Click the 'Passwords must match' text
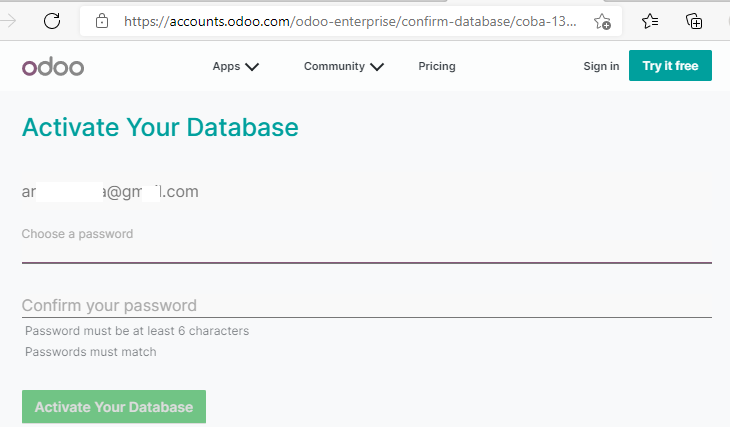Screen dimensions: 730x427 [x=91, y=352]
